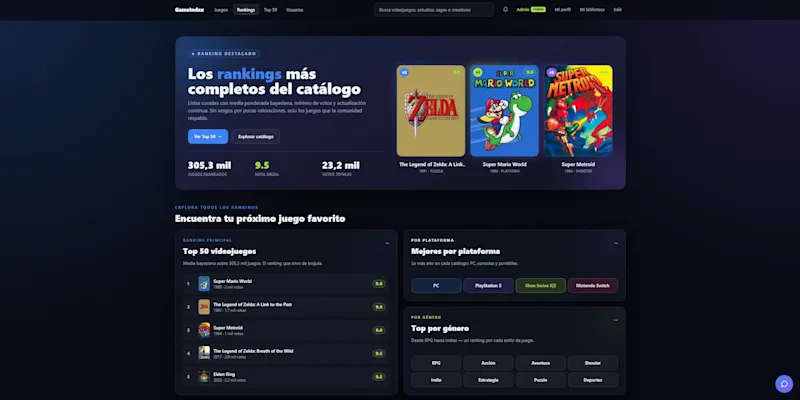Choose the Deportes genre button

coord(593,380)
